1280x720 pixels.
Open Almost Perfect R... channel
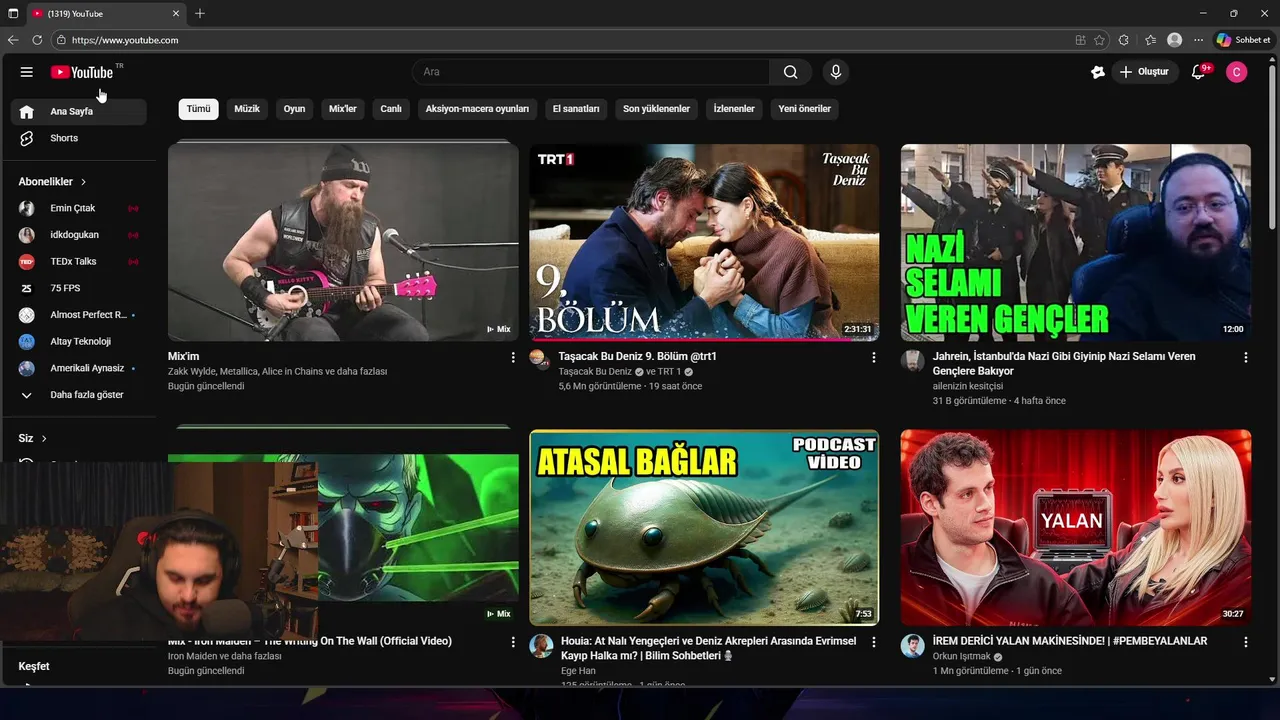tap(79, 315)
